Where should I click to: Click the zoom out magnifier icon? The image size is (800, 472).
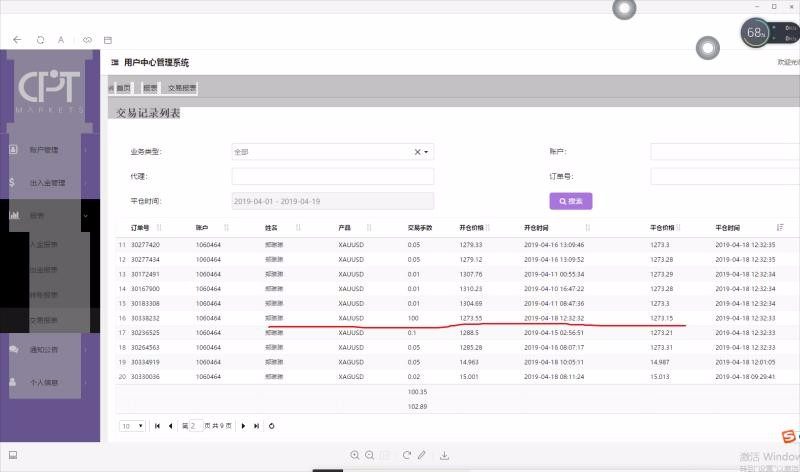coord(370,455)
